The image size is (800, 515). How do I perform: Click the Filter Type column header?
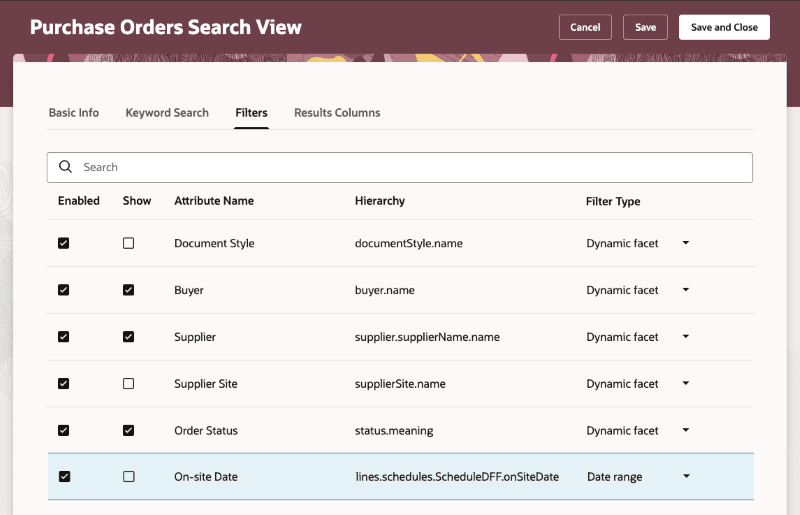613,201
